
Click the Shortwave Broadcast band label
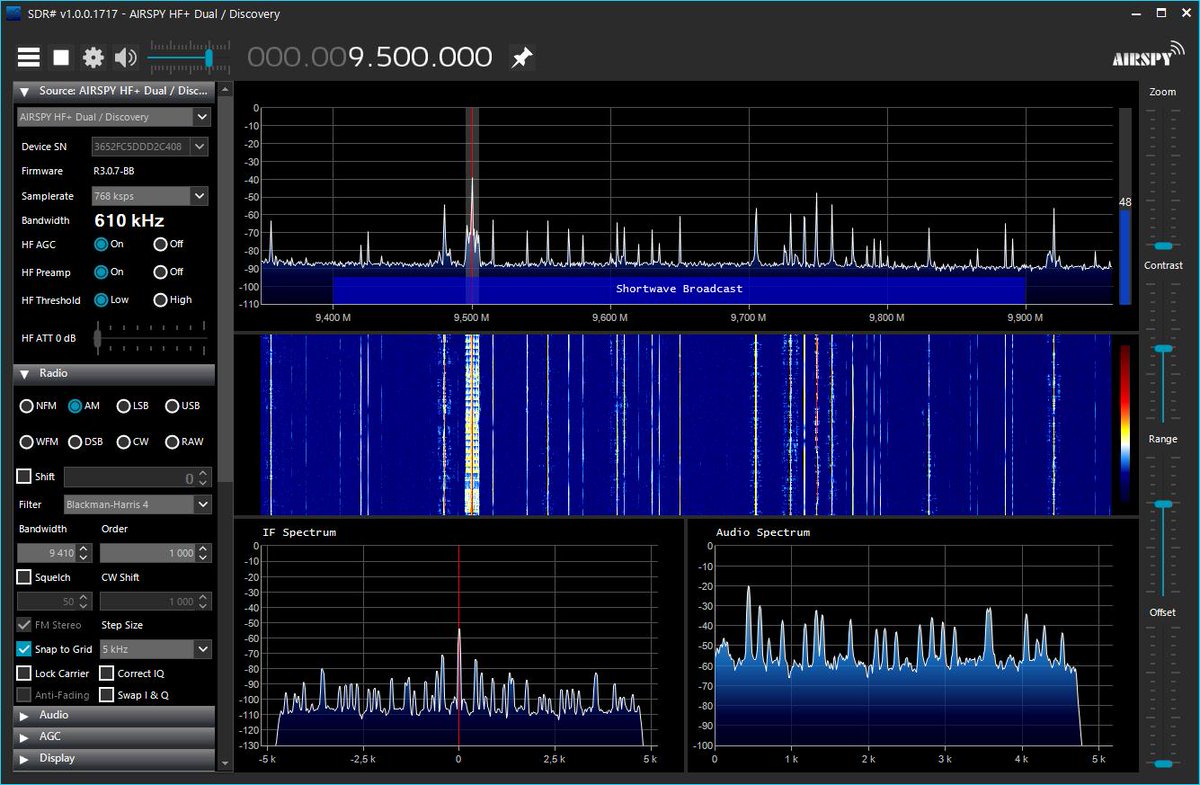(x=679, y=288)
